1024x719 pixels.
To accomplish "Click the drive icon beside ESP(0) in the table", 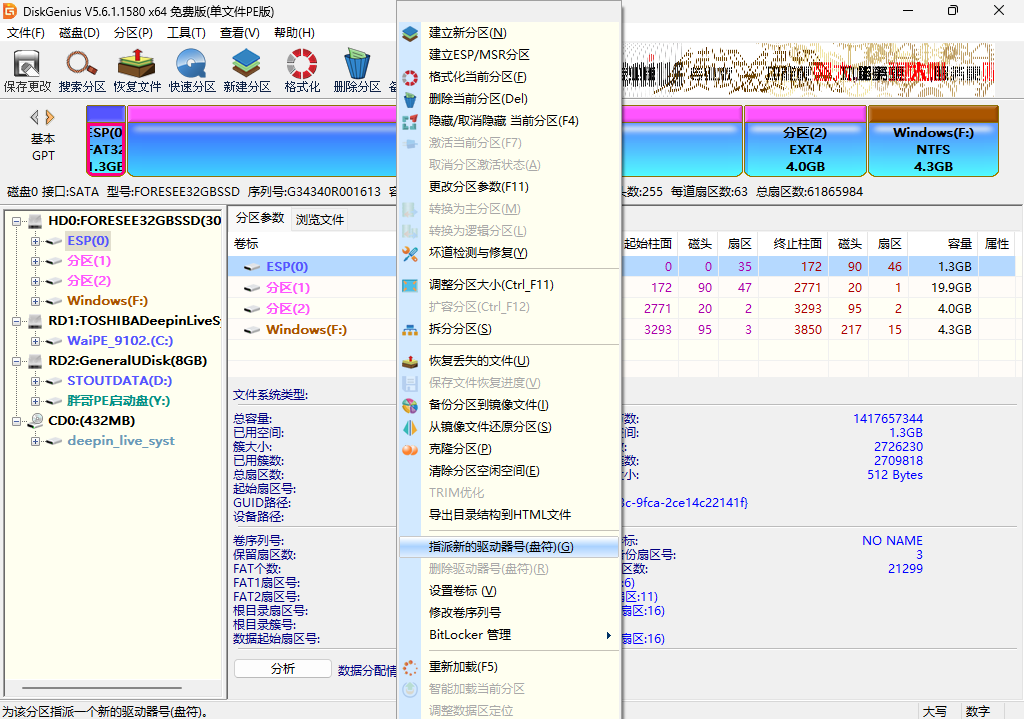I will pyautogui.click(x=252, y=267).
